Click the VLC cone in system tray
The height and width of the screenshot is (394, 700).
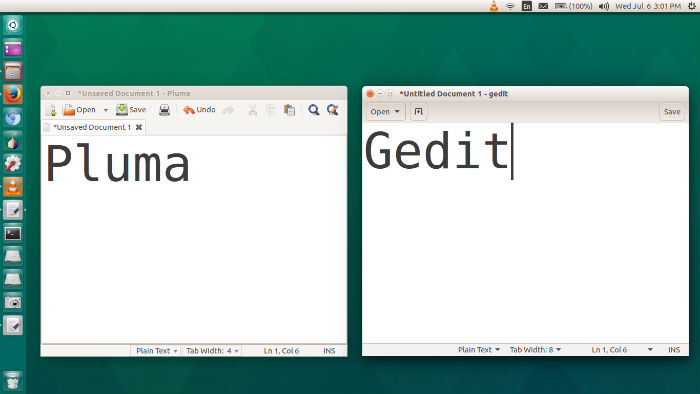tap(494, 6)
